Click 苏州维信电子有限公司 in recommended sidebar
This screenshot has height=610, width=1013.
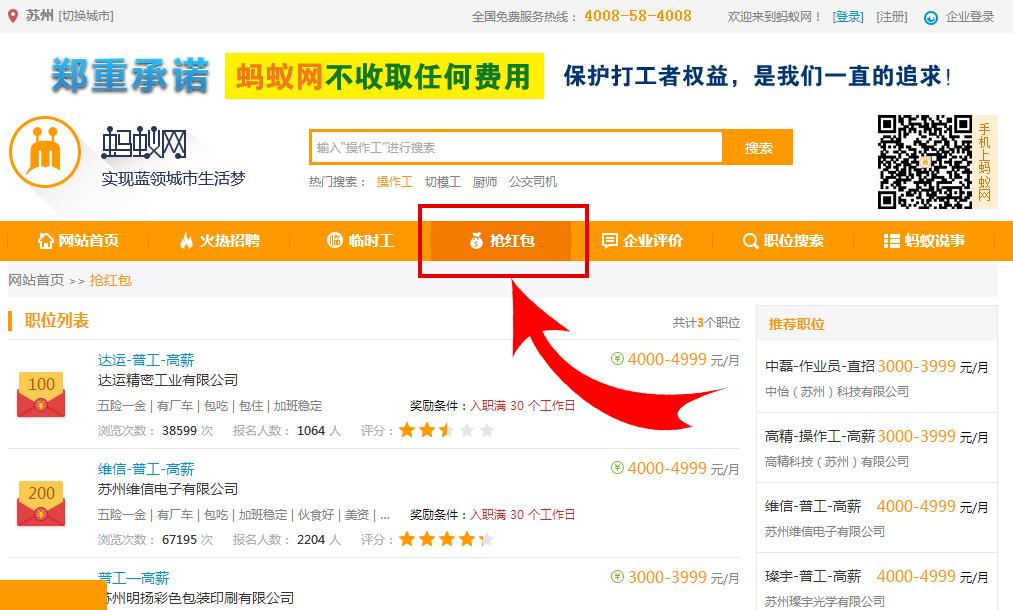[825, 532]
